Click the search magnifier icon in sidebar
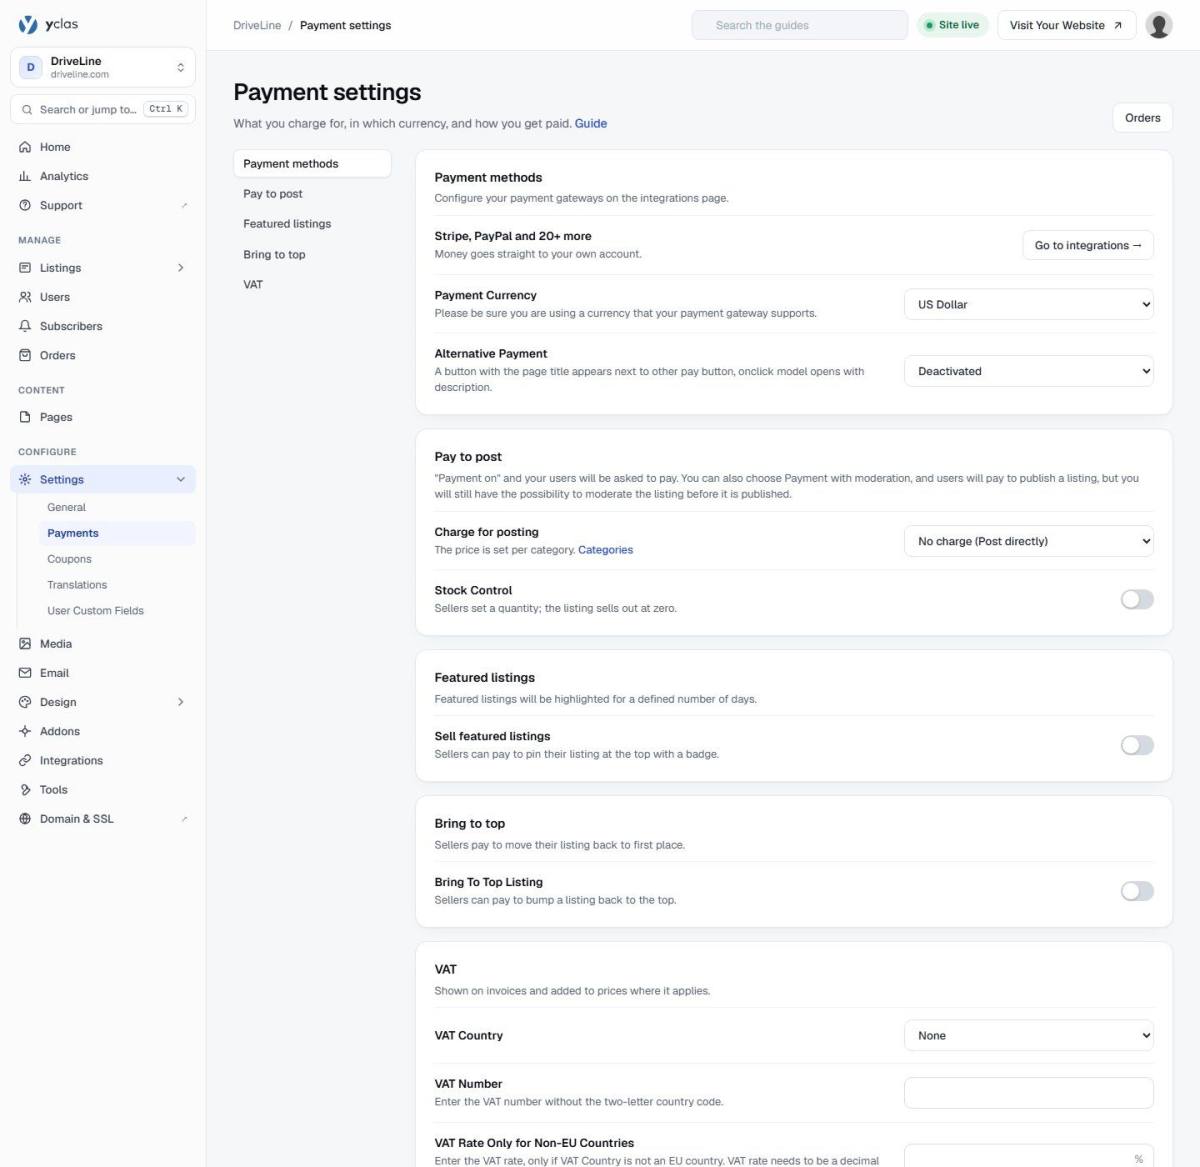The height and width of the screenshot is (1167, 1200). [27, 109]
